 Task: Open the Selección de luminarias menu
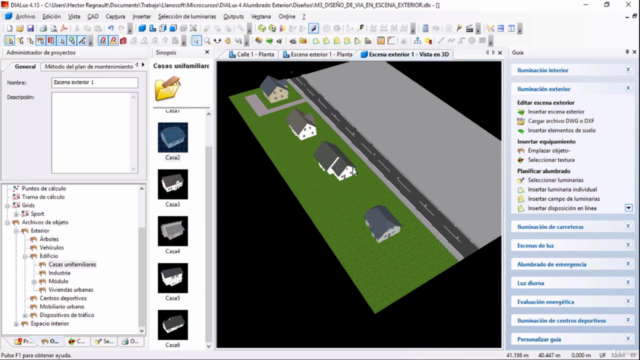click(187, 16)
